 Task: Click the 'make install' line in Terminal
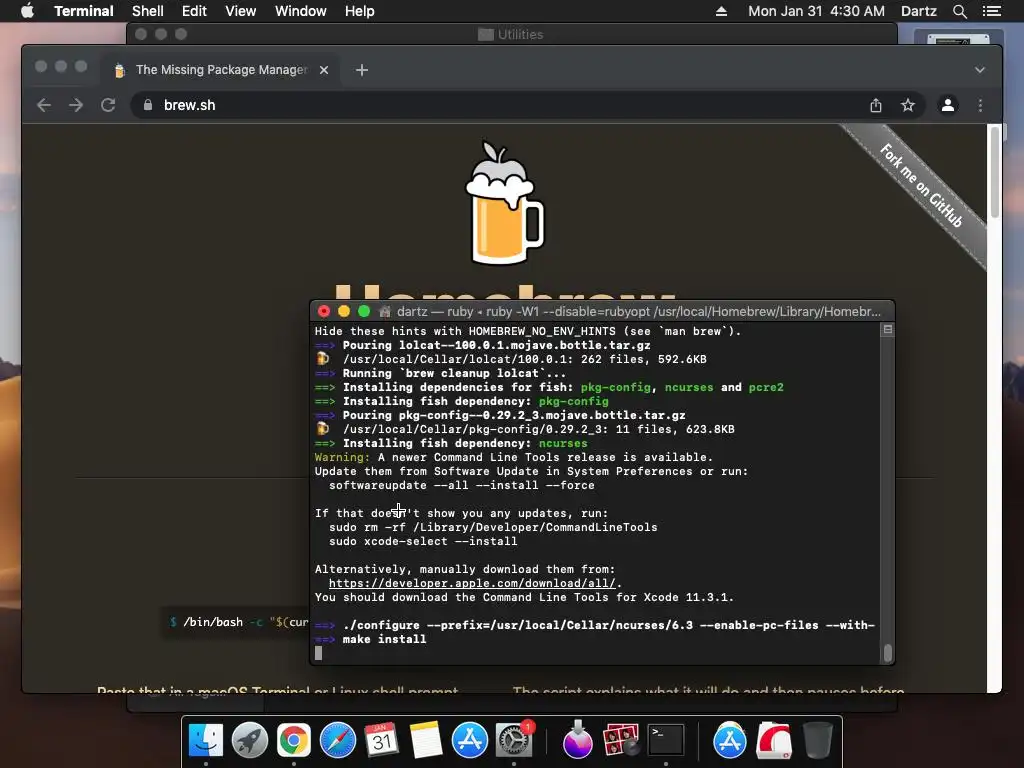click(x=385, y=639)
